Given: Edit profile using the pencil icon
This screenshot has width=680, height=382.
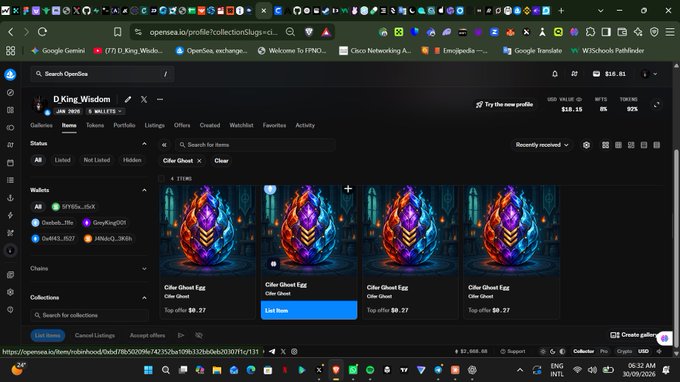Looking at the screenshot, I should (128, 99).
